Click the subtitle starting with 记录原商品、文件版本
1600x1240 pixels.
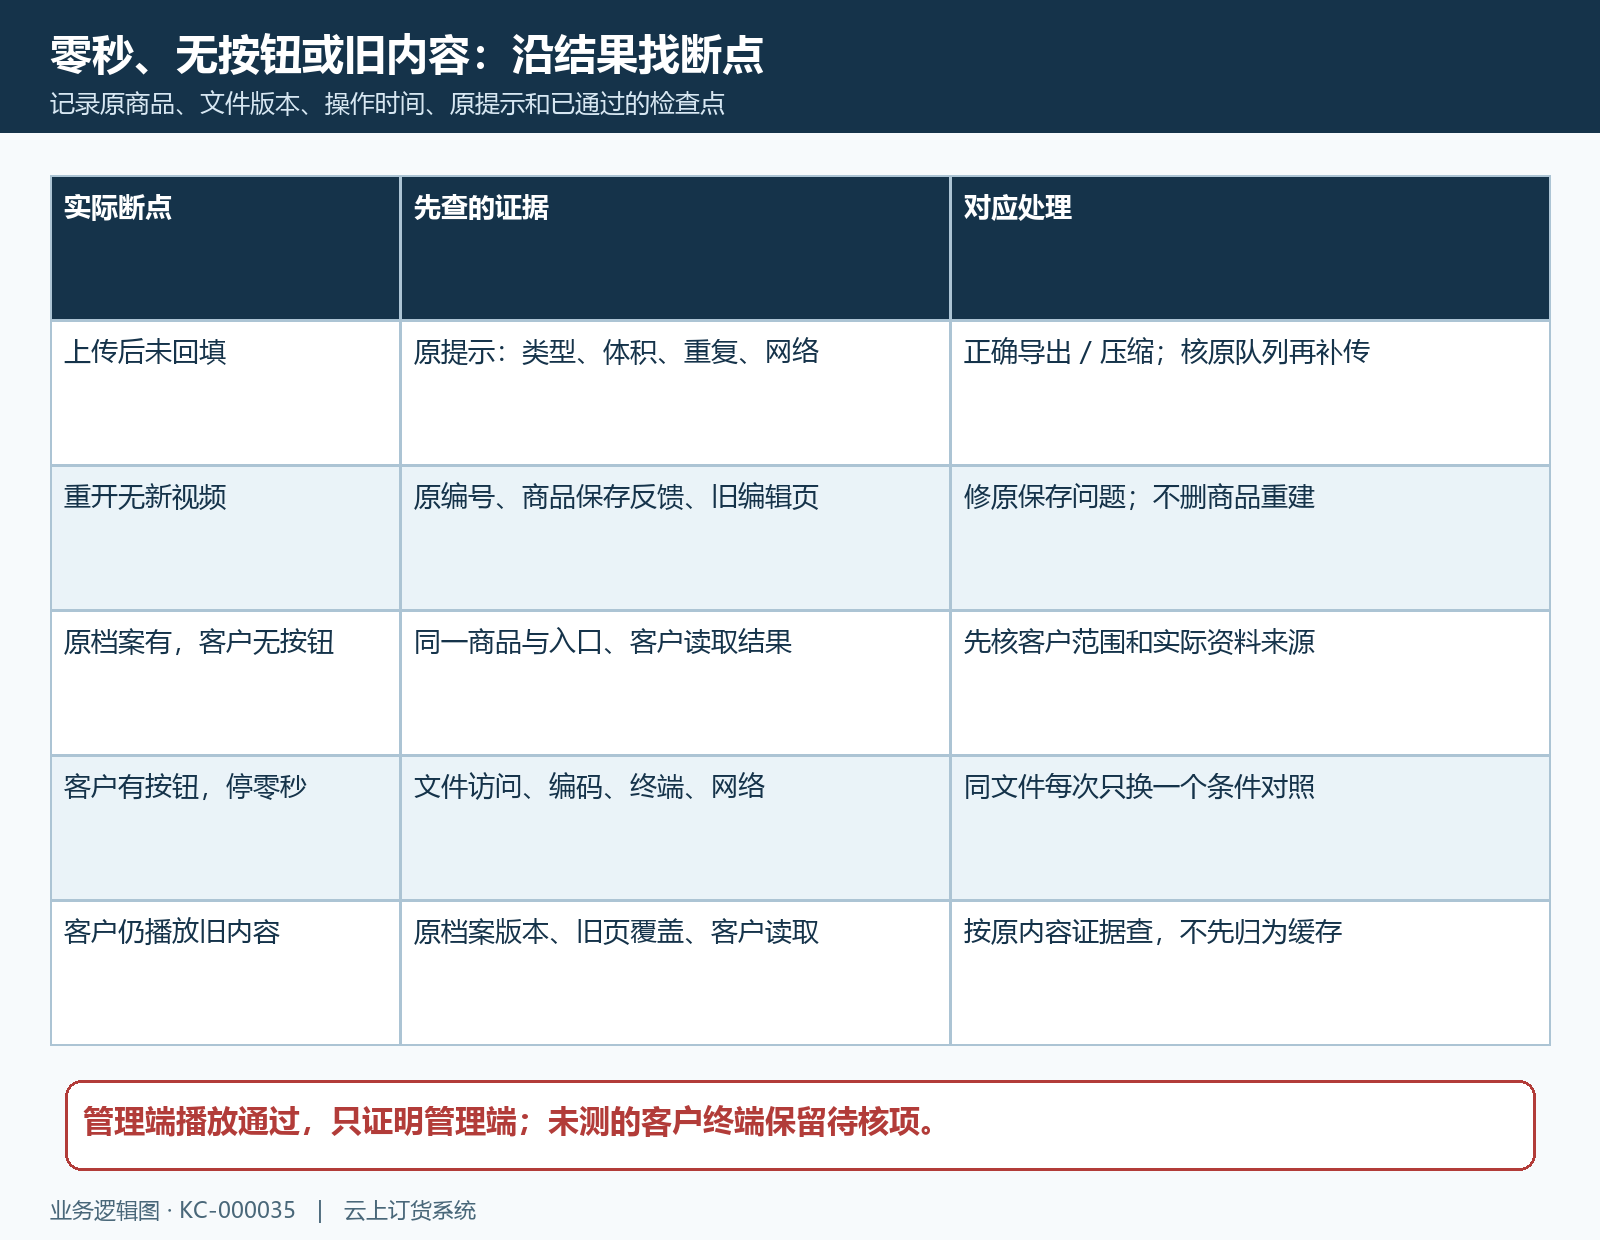click(387, 104)
